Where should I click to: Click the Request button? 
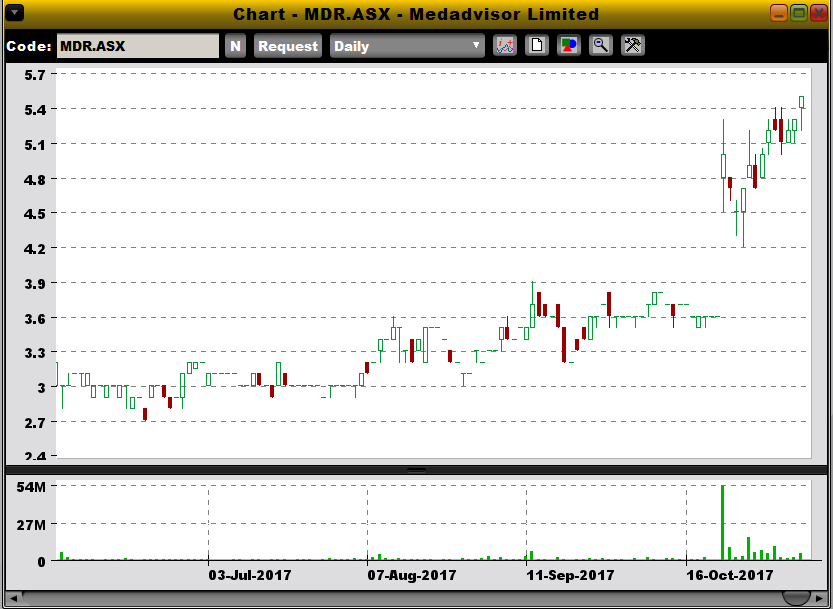tap(287, 46)
